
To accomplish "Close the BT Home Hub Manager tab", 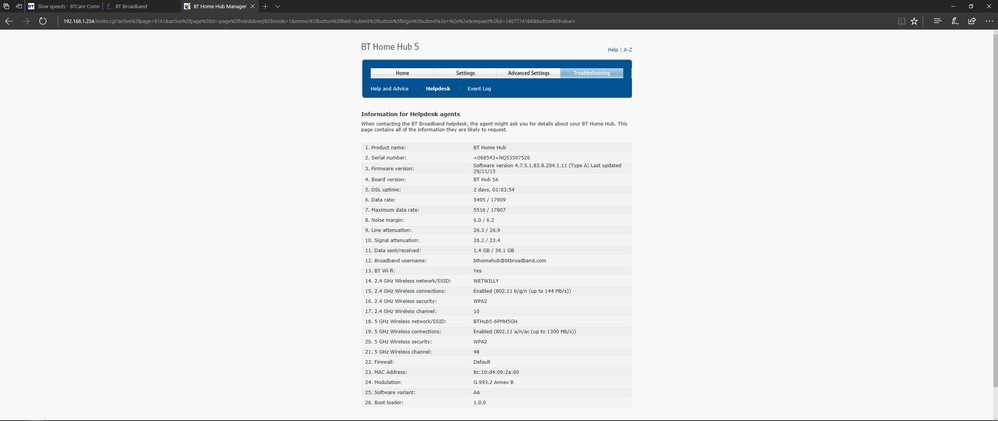I will pyautogui.click(x=253, y=6).
